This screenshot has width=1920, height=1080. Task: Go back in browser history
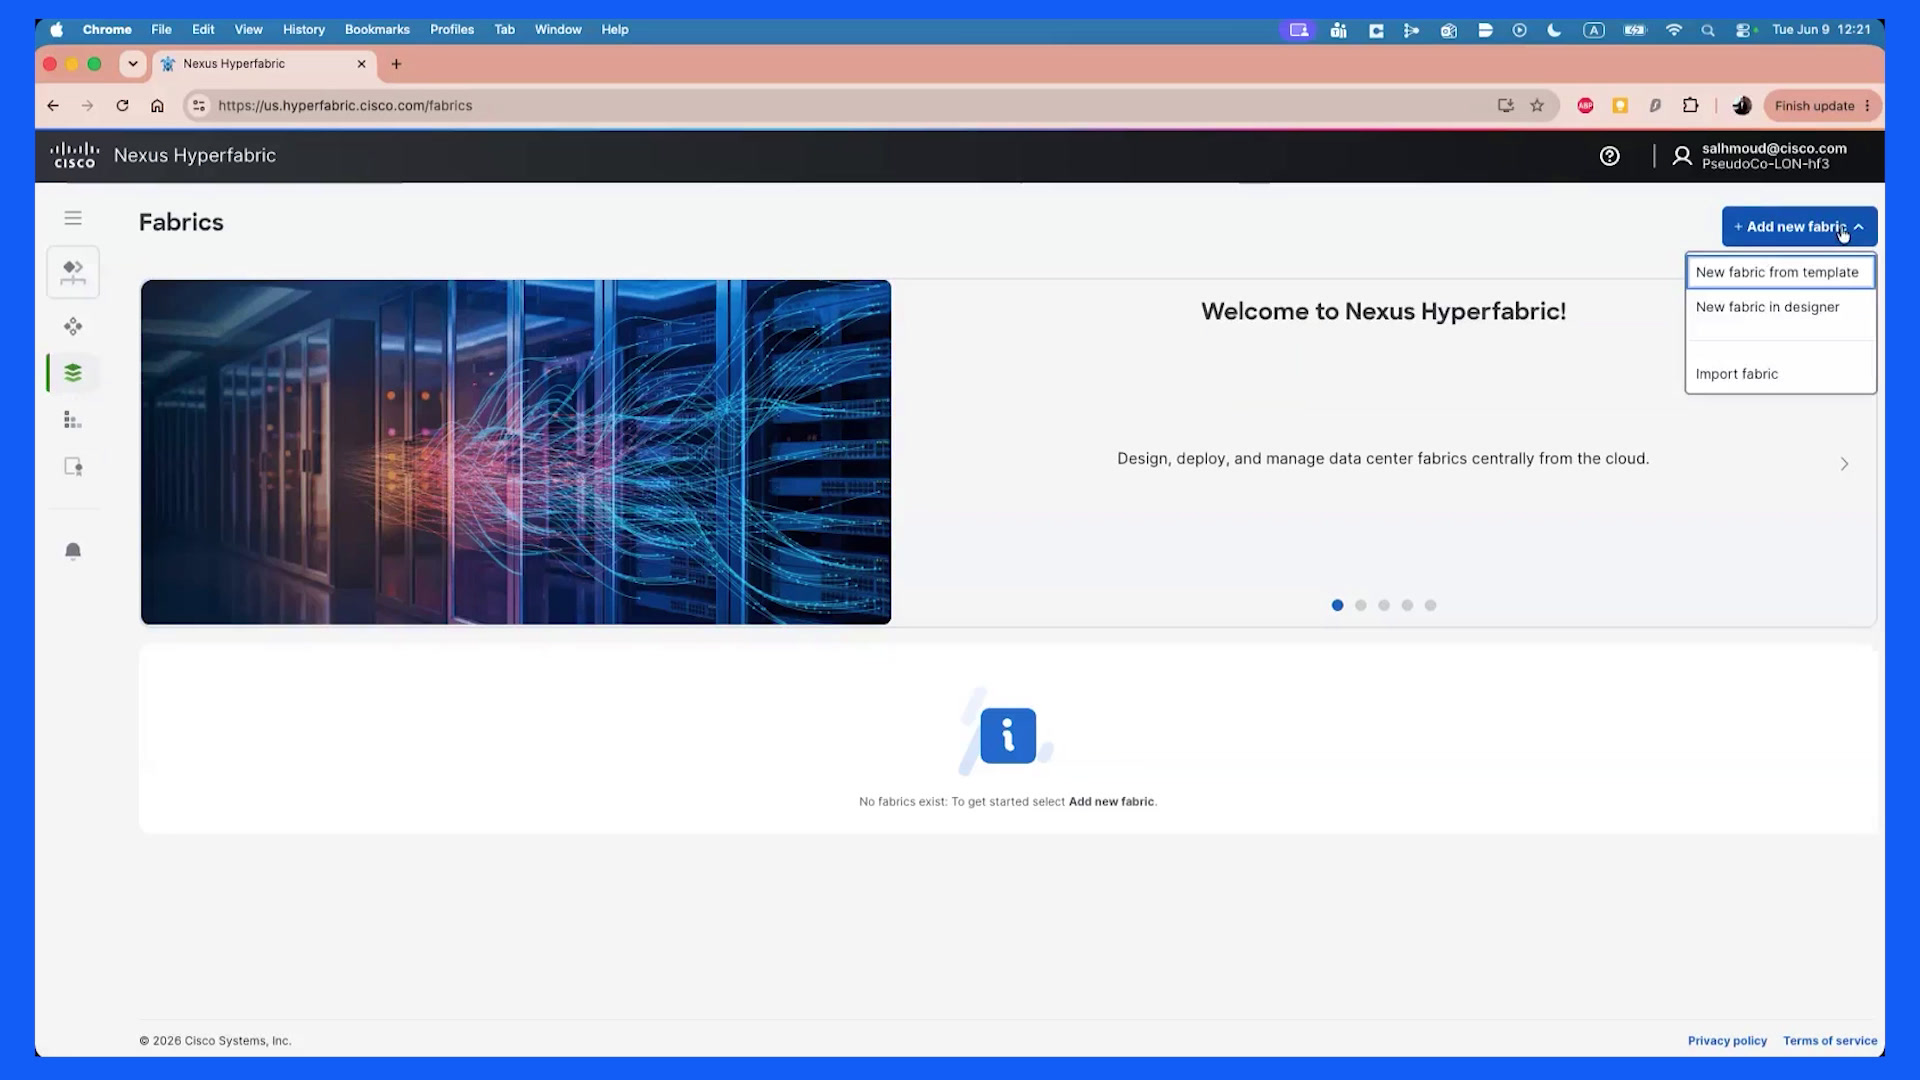(53, 105)
